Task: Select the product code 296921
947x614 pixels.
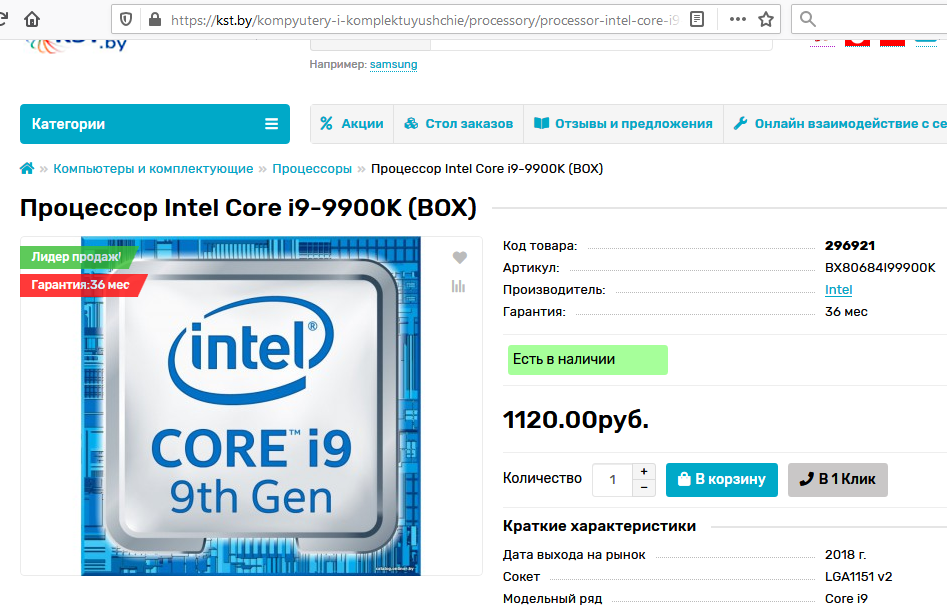Action: 850,246
